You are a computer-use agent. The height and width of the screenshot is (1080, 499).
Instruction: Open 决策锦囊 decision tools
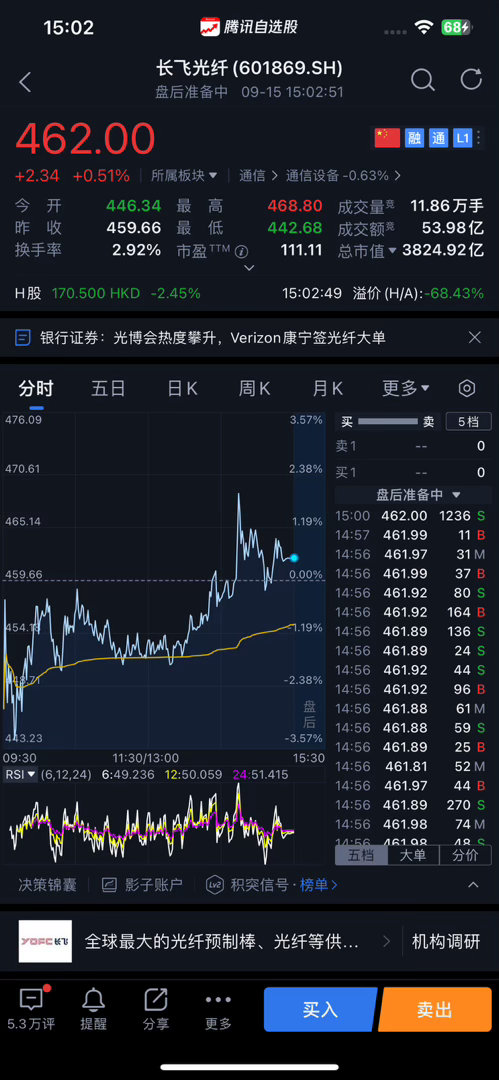(47, 885)
